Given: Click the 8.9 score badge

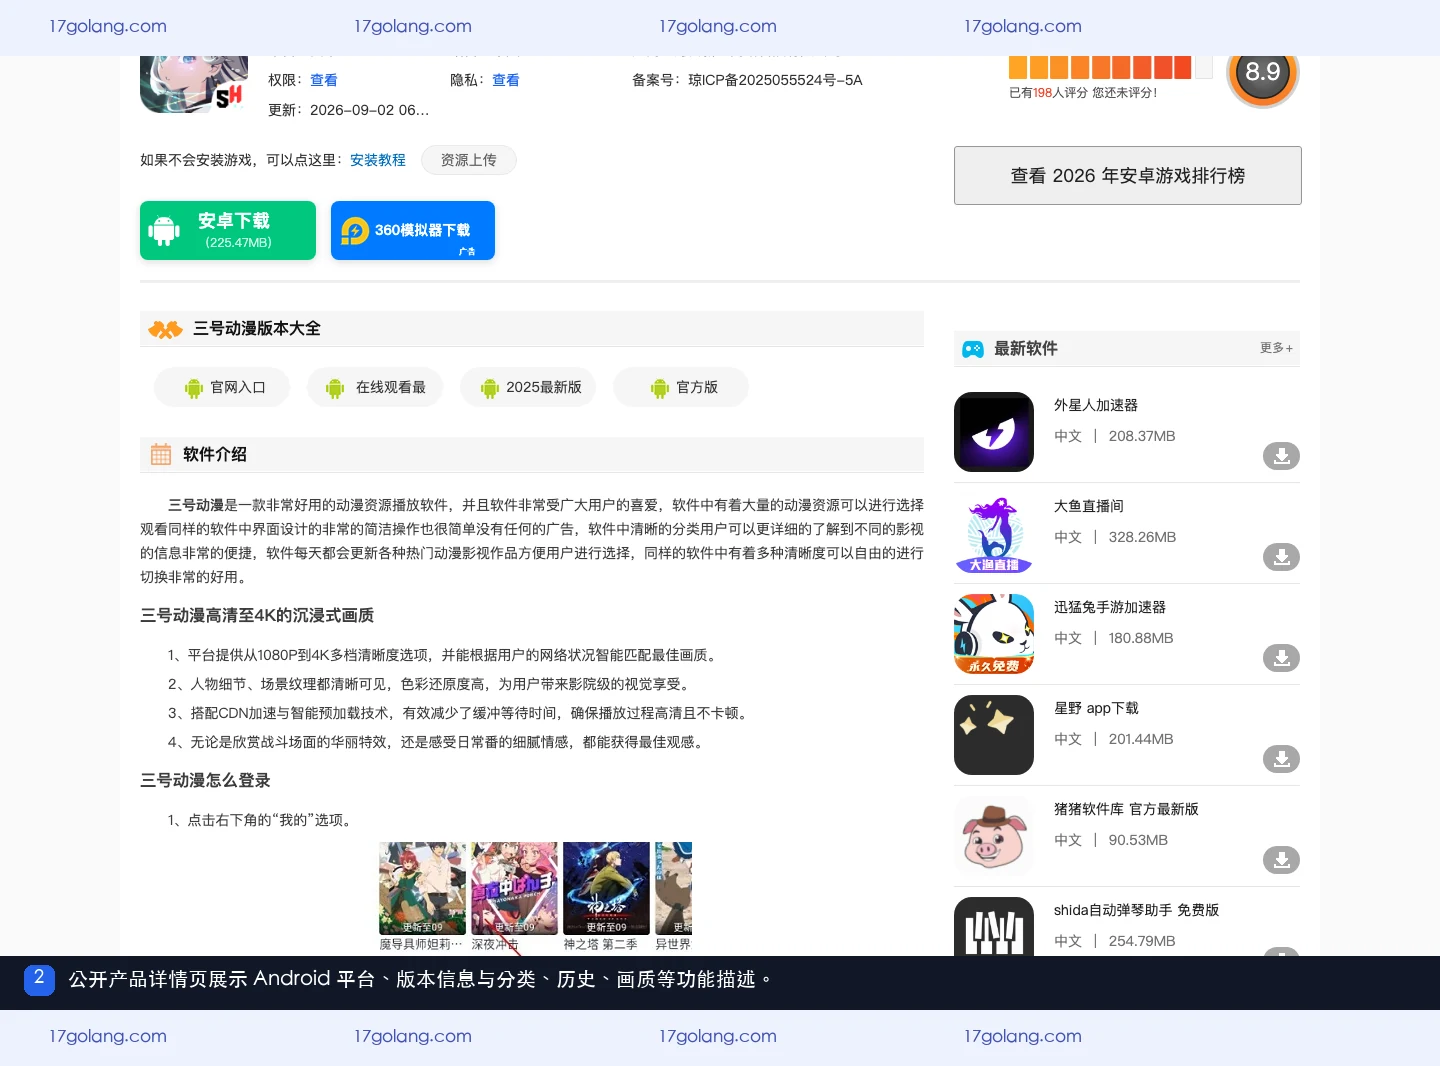Looking at the screenshot, I should tap(1262, 72).
